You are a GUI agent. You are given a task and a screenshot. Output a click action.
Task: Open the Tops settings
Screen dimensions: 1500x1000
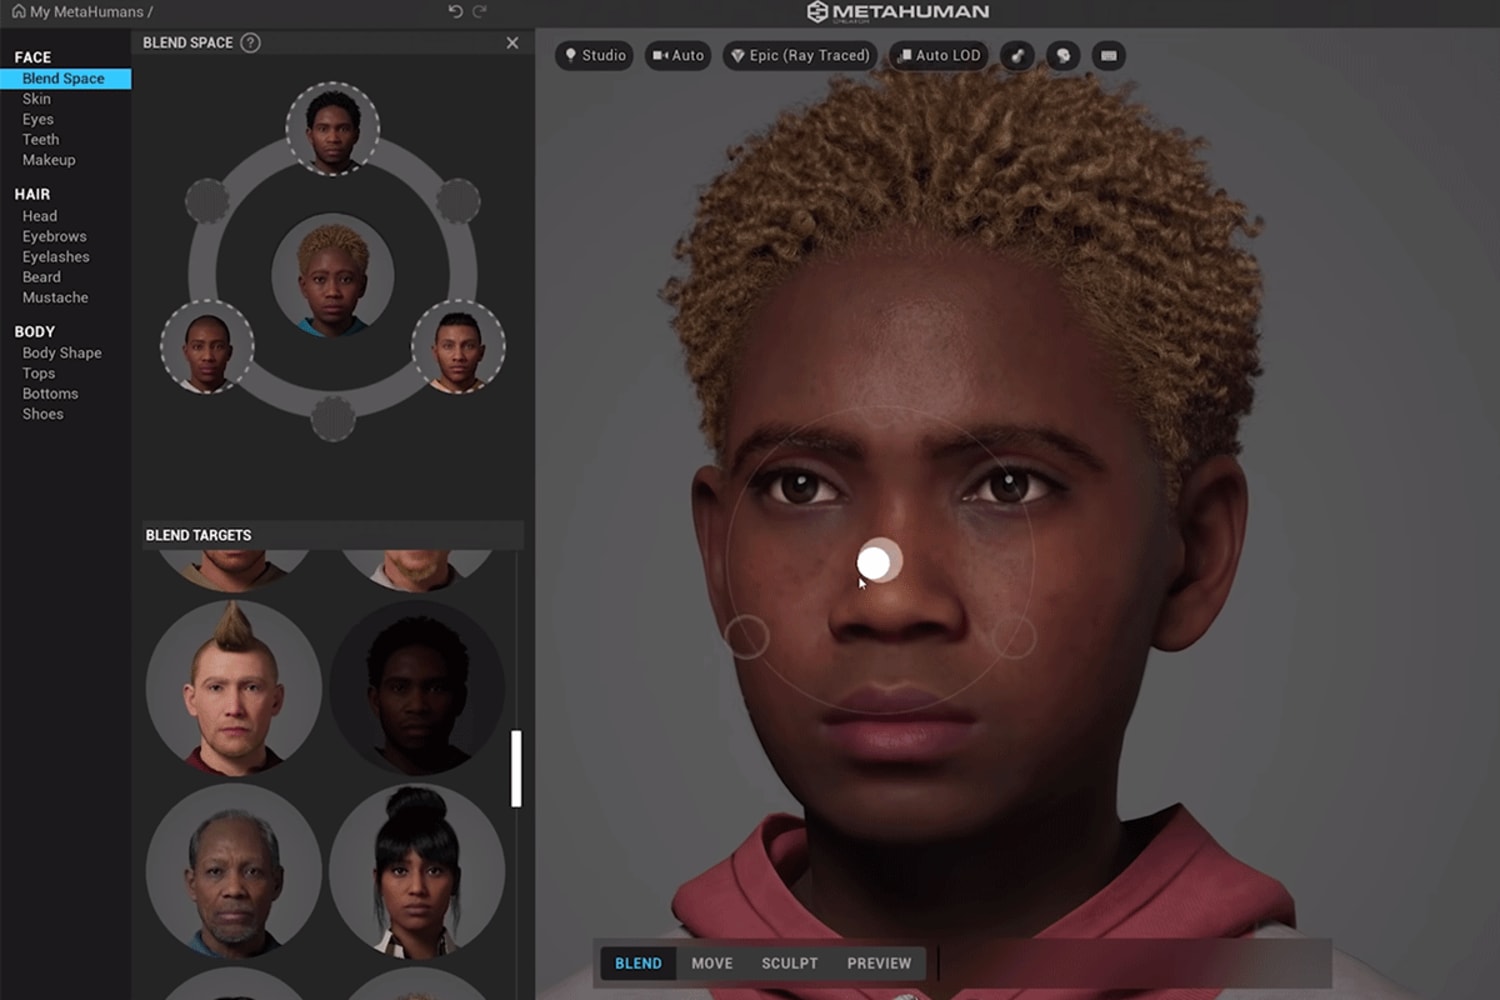39,373
